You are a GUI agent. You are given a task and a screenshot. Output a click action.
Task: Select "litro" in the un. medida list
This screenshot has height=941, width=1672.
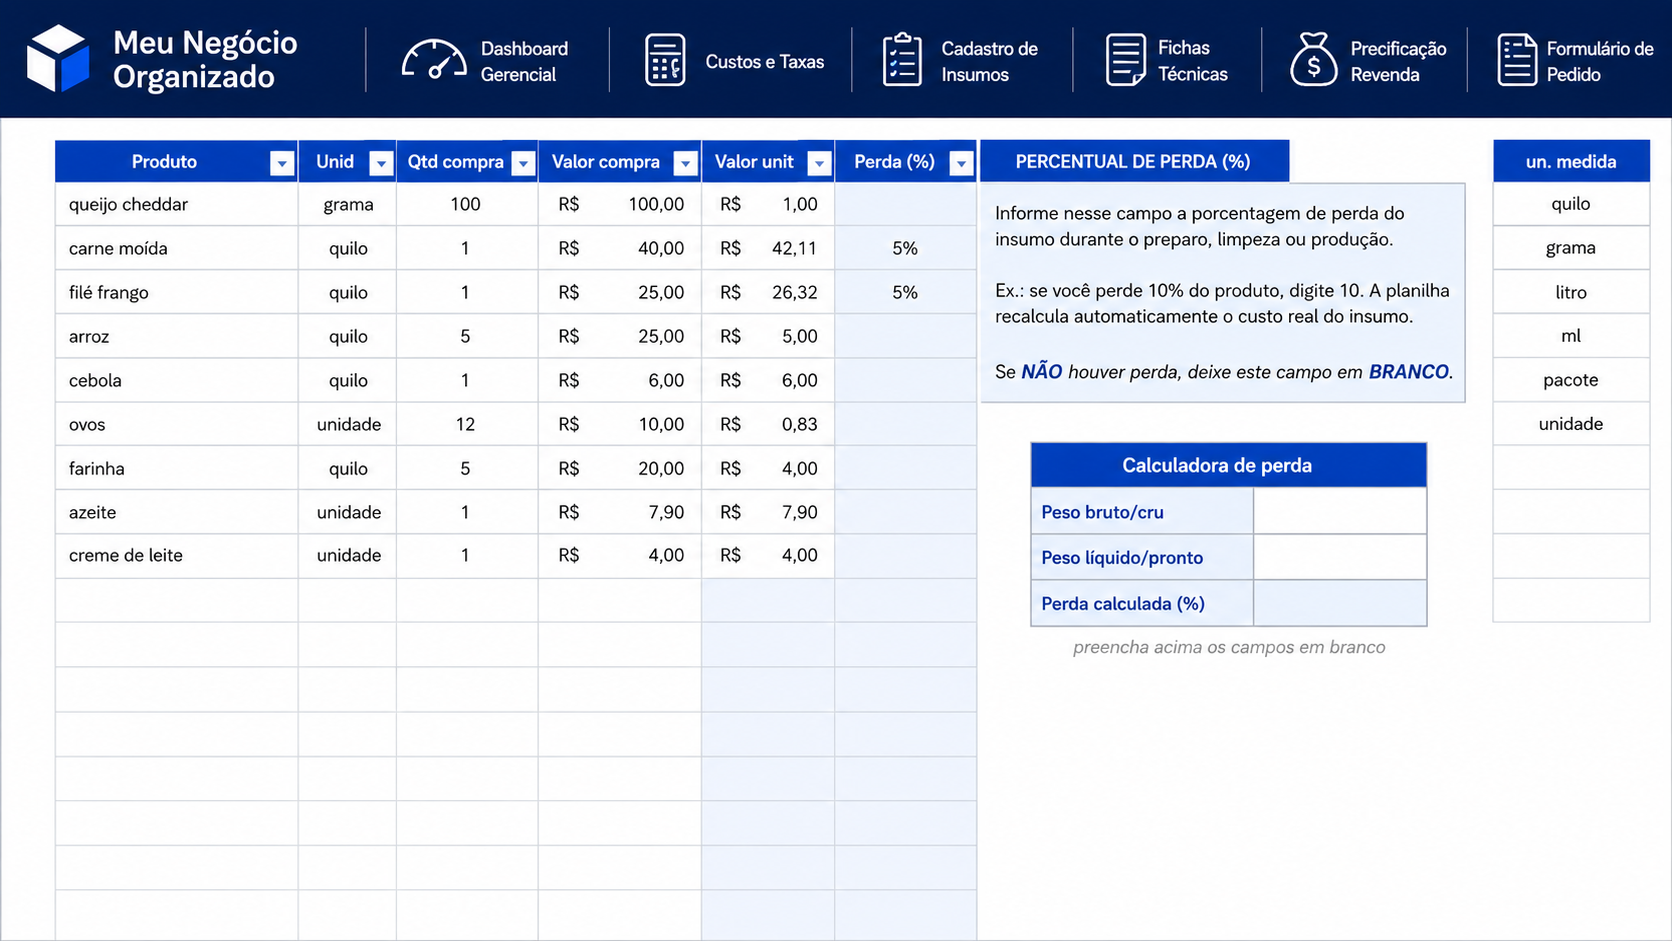click(x=1571, y=292)
